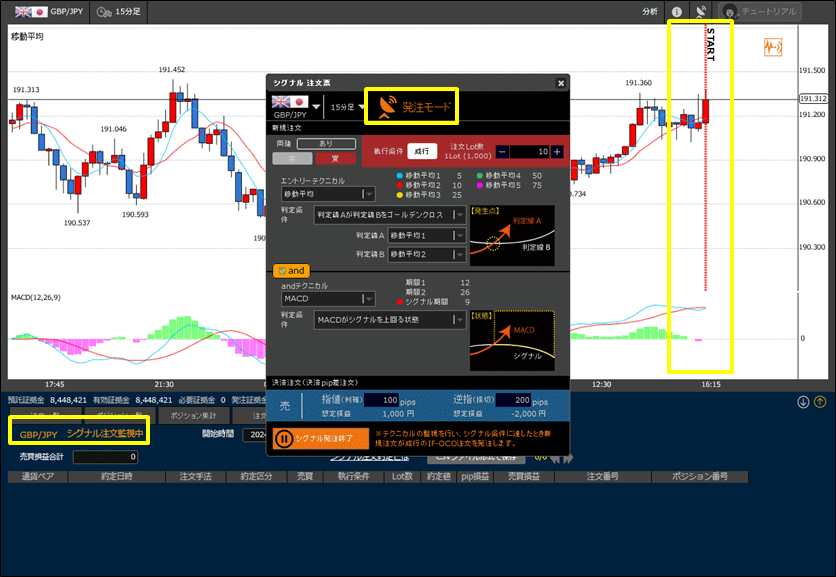Click the pip損益 column header
836x577 pixels.
pos(475,477)
